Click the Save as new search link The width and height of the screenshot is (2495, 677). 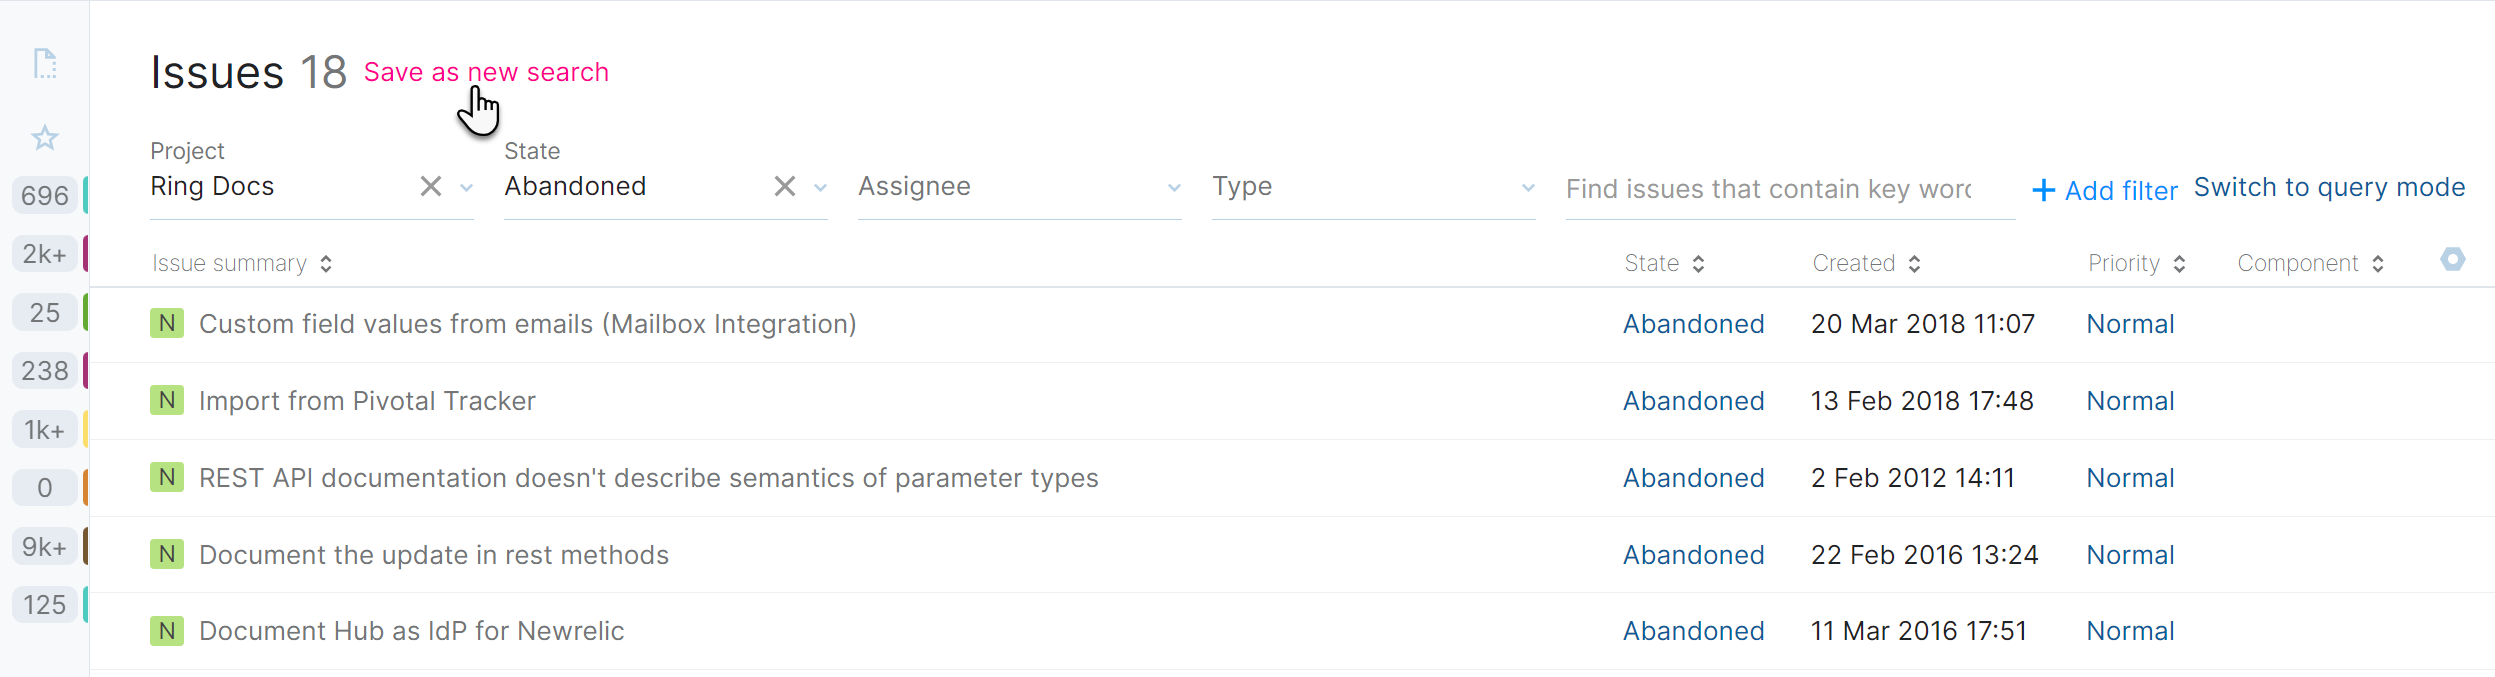pyautogui.click(x=487, y=71)
